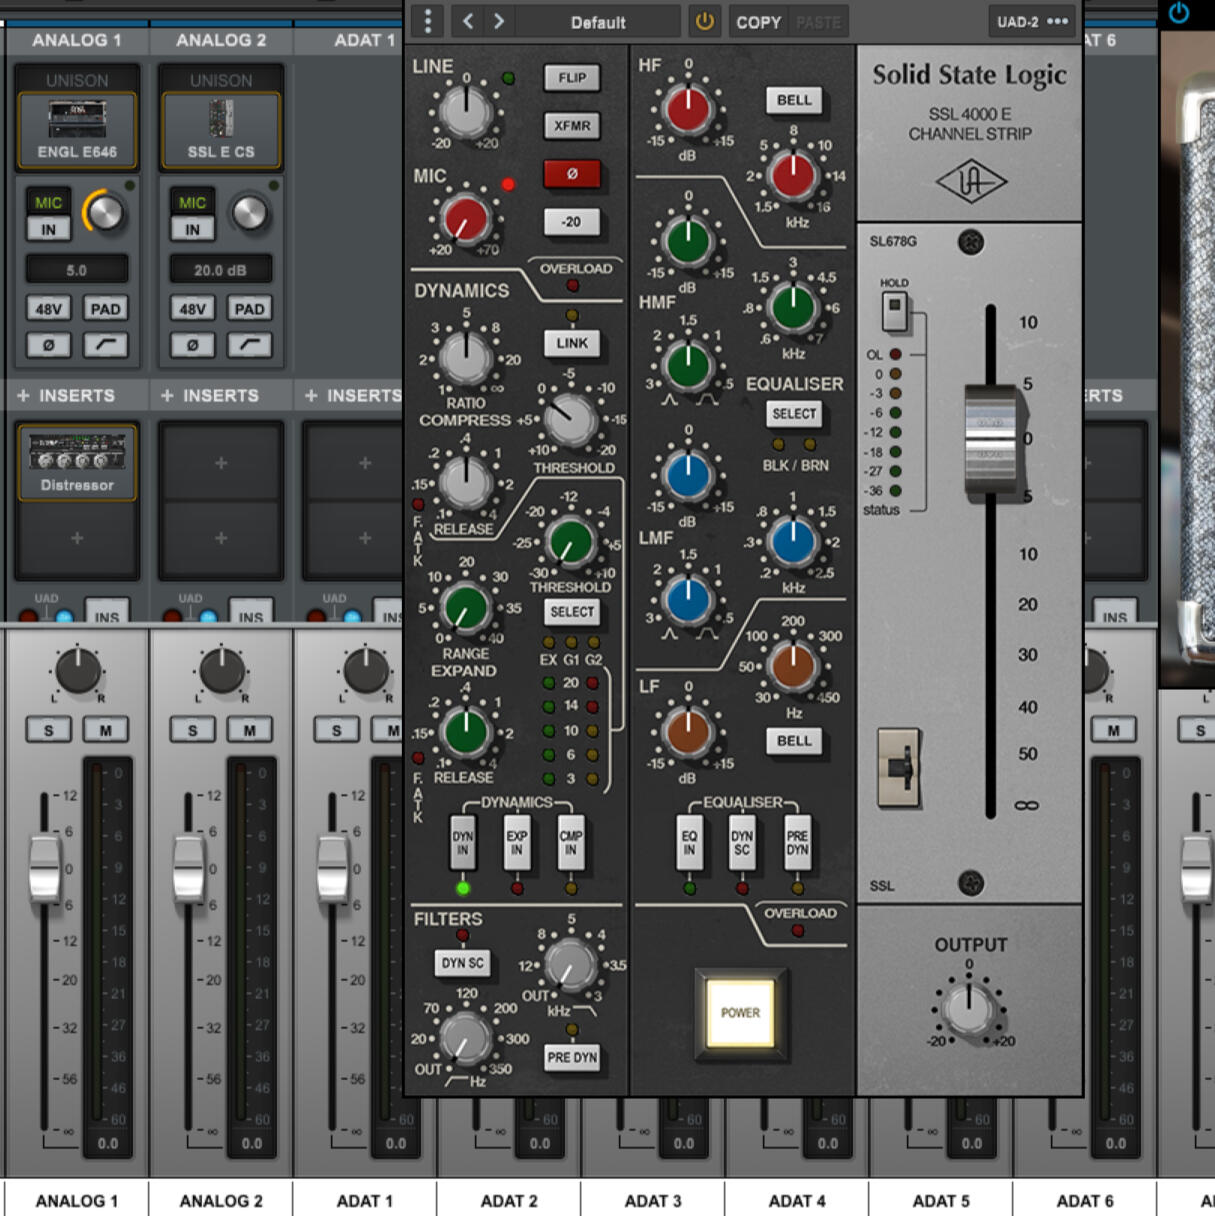Go to next preset with right arrow
The image size is (1215, 1216).
(x=499, y=21)
